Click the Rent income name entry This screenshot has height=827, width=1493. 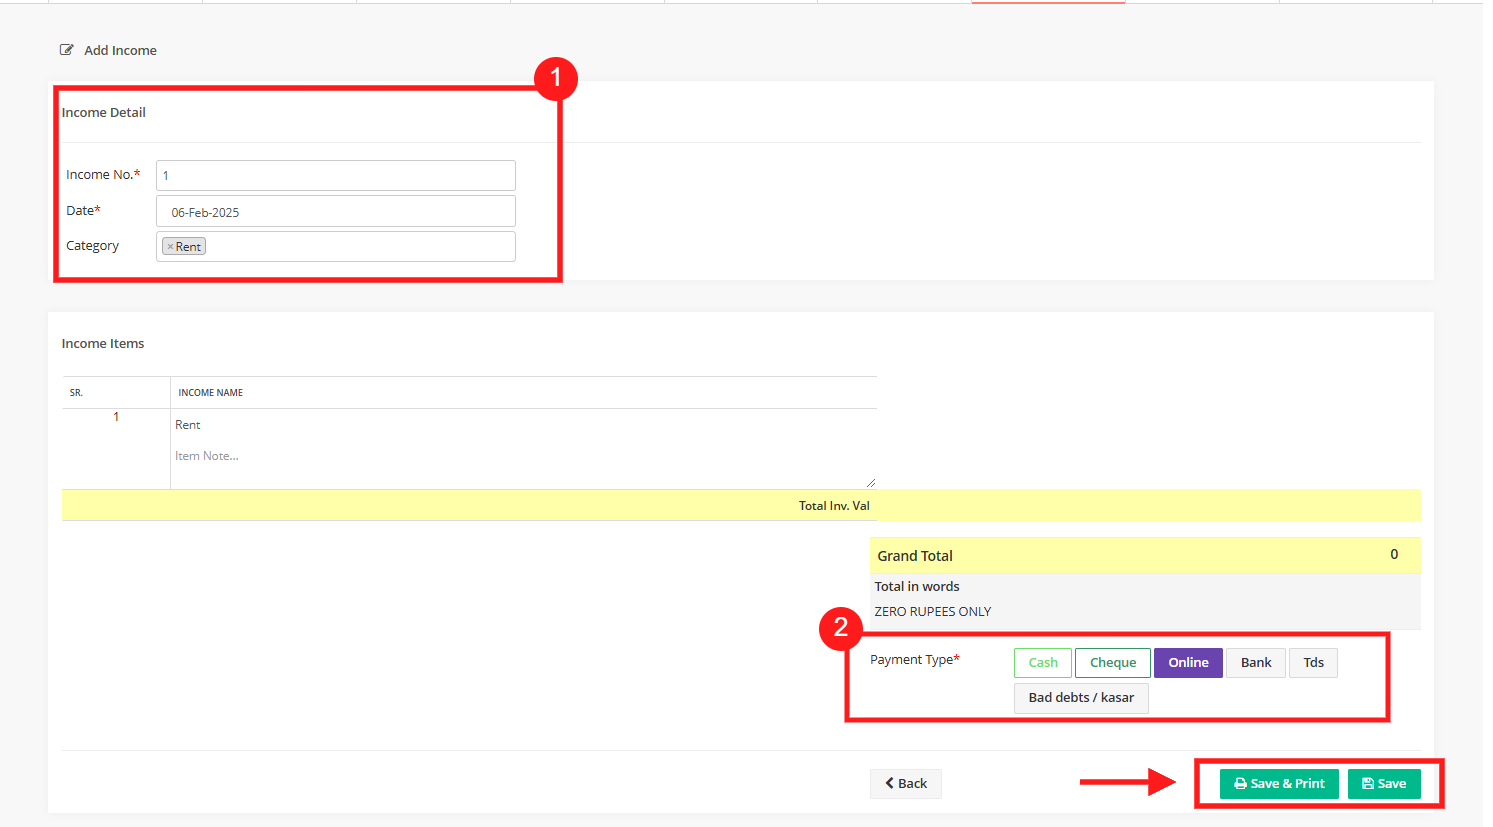(188, 425)
